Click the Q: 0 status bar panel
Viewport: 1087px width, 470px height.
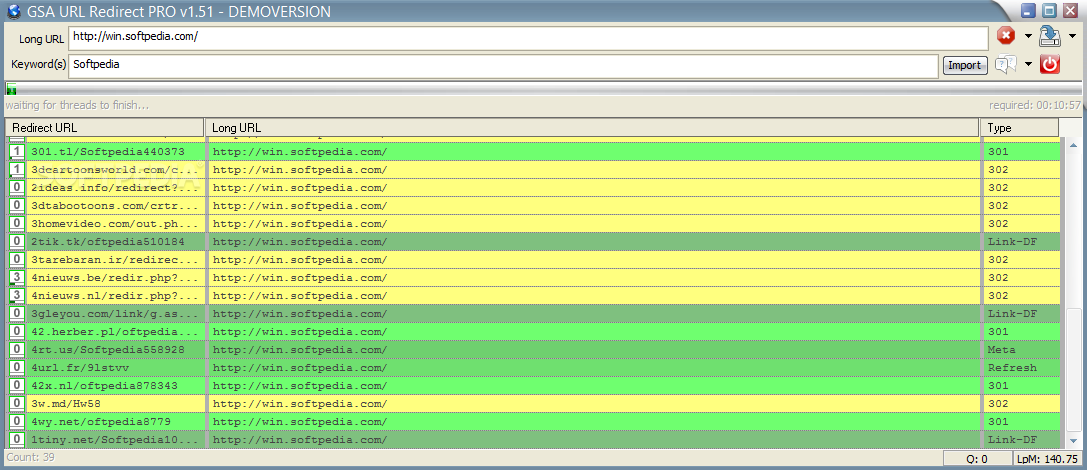[977, 459]
